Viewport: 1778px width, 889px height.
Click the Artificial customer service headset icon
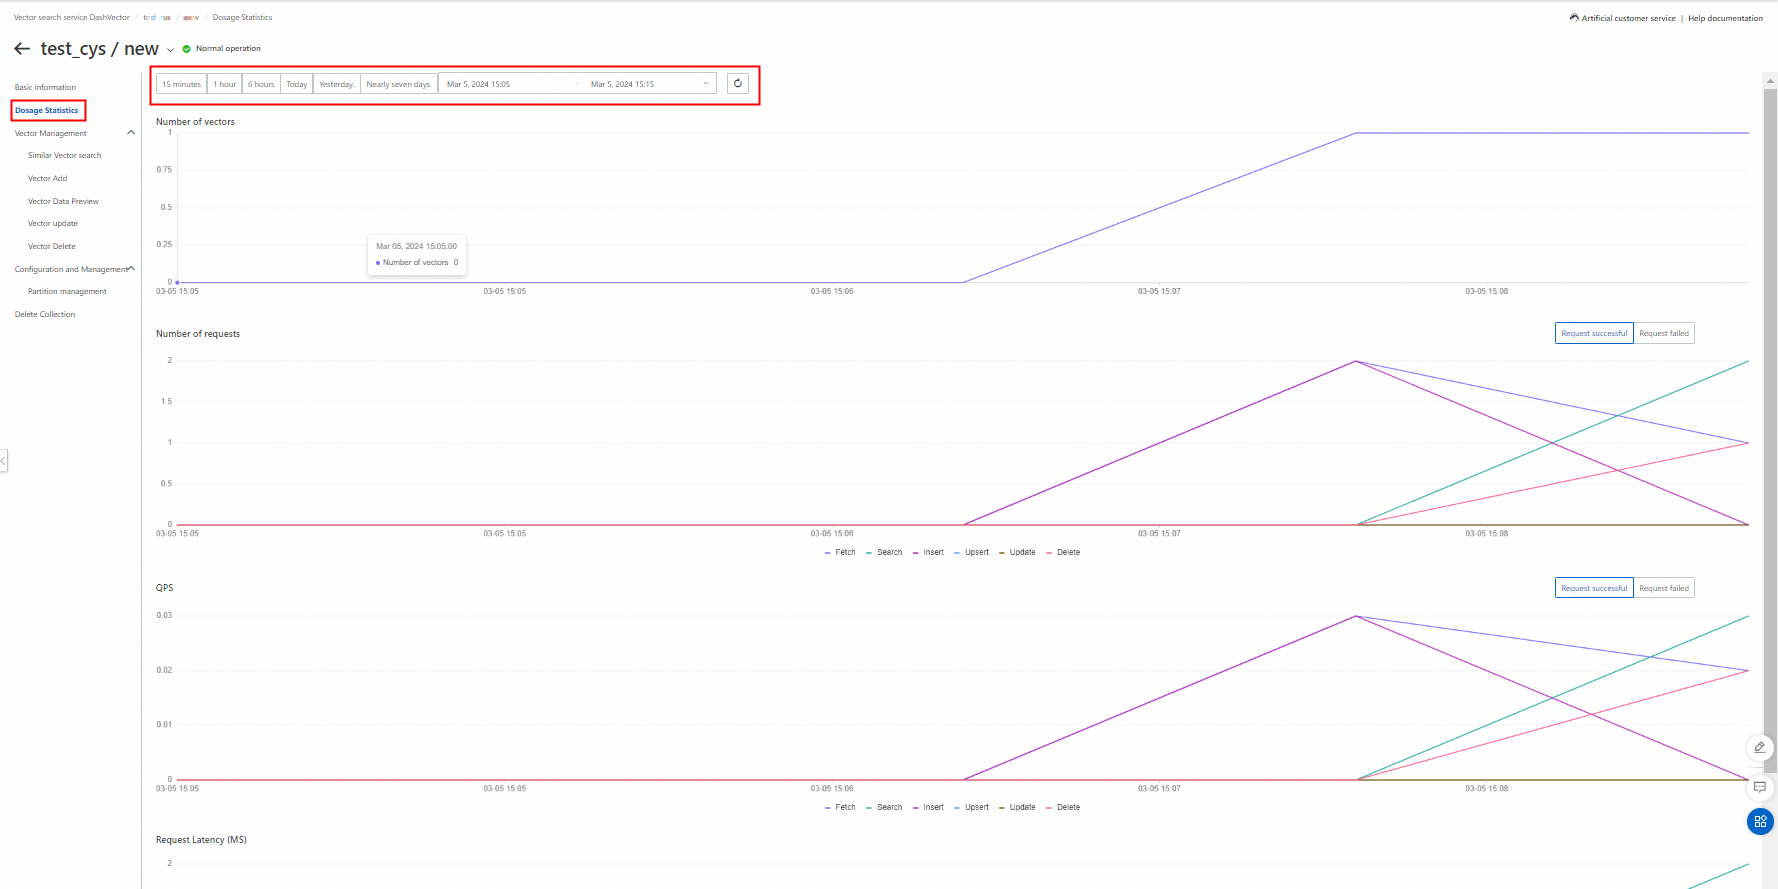click(1574, 18)
